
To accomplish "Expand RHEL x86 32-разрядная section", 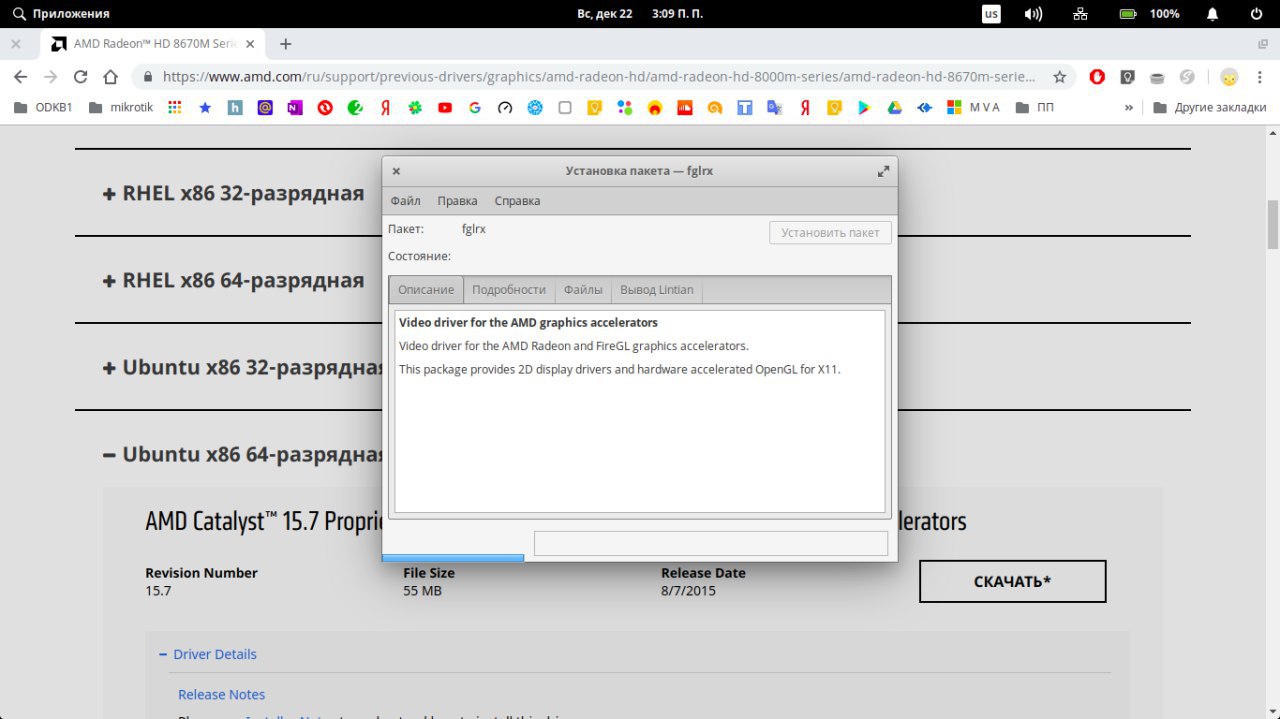I will pos(233,193).
